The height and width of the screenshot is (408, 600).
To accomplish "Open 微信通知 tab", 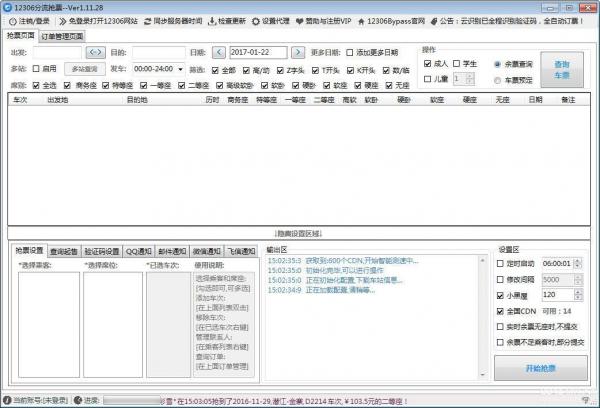I will point(207,251).
